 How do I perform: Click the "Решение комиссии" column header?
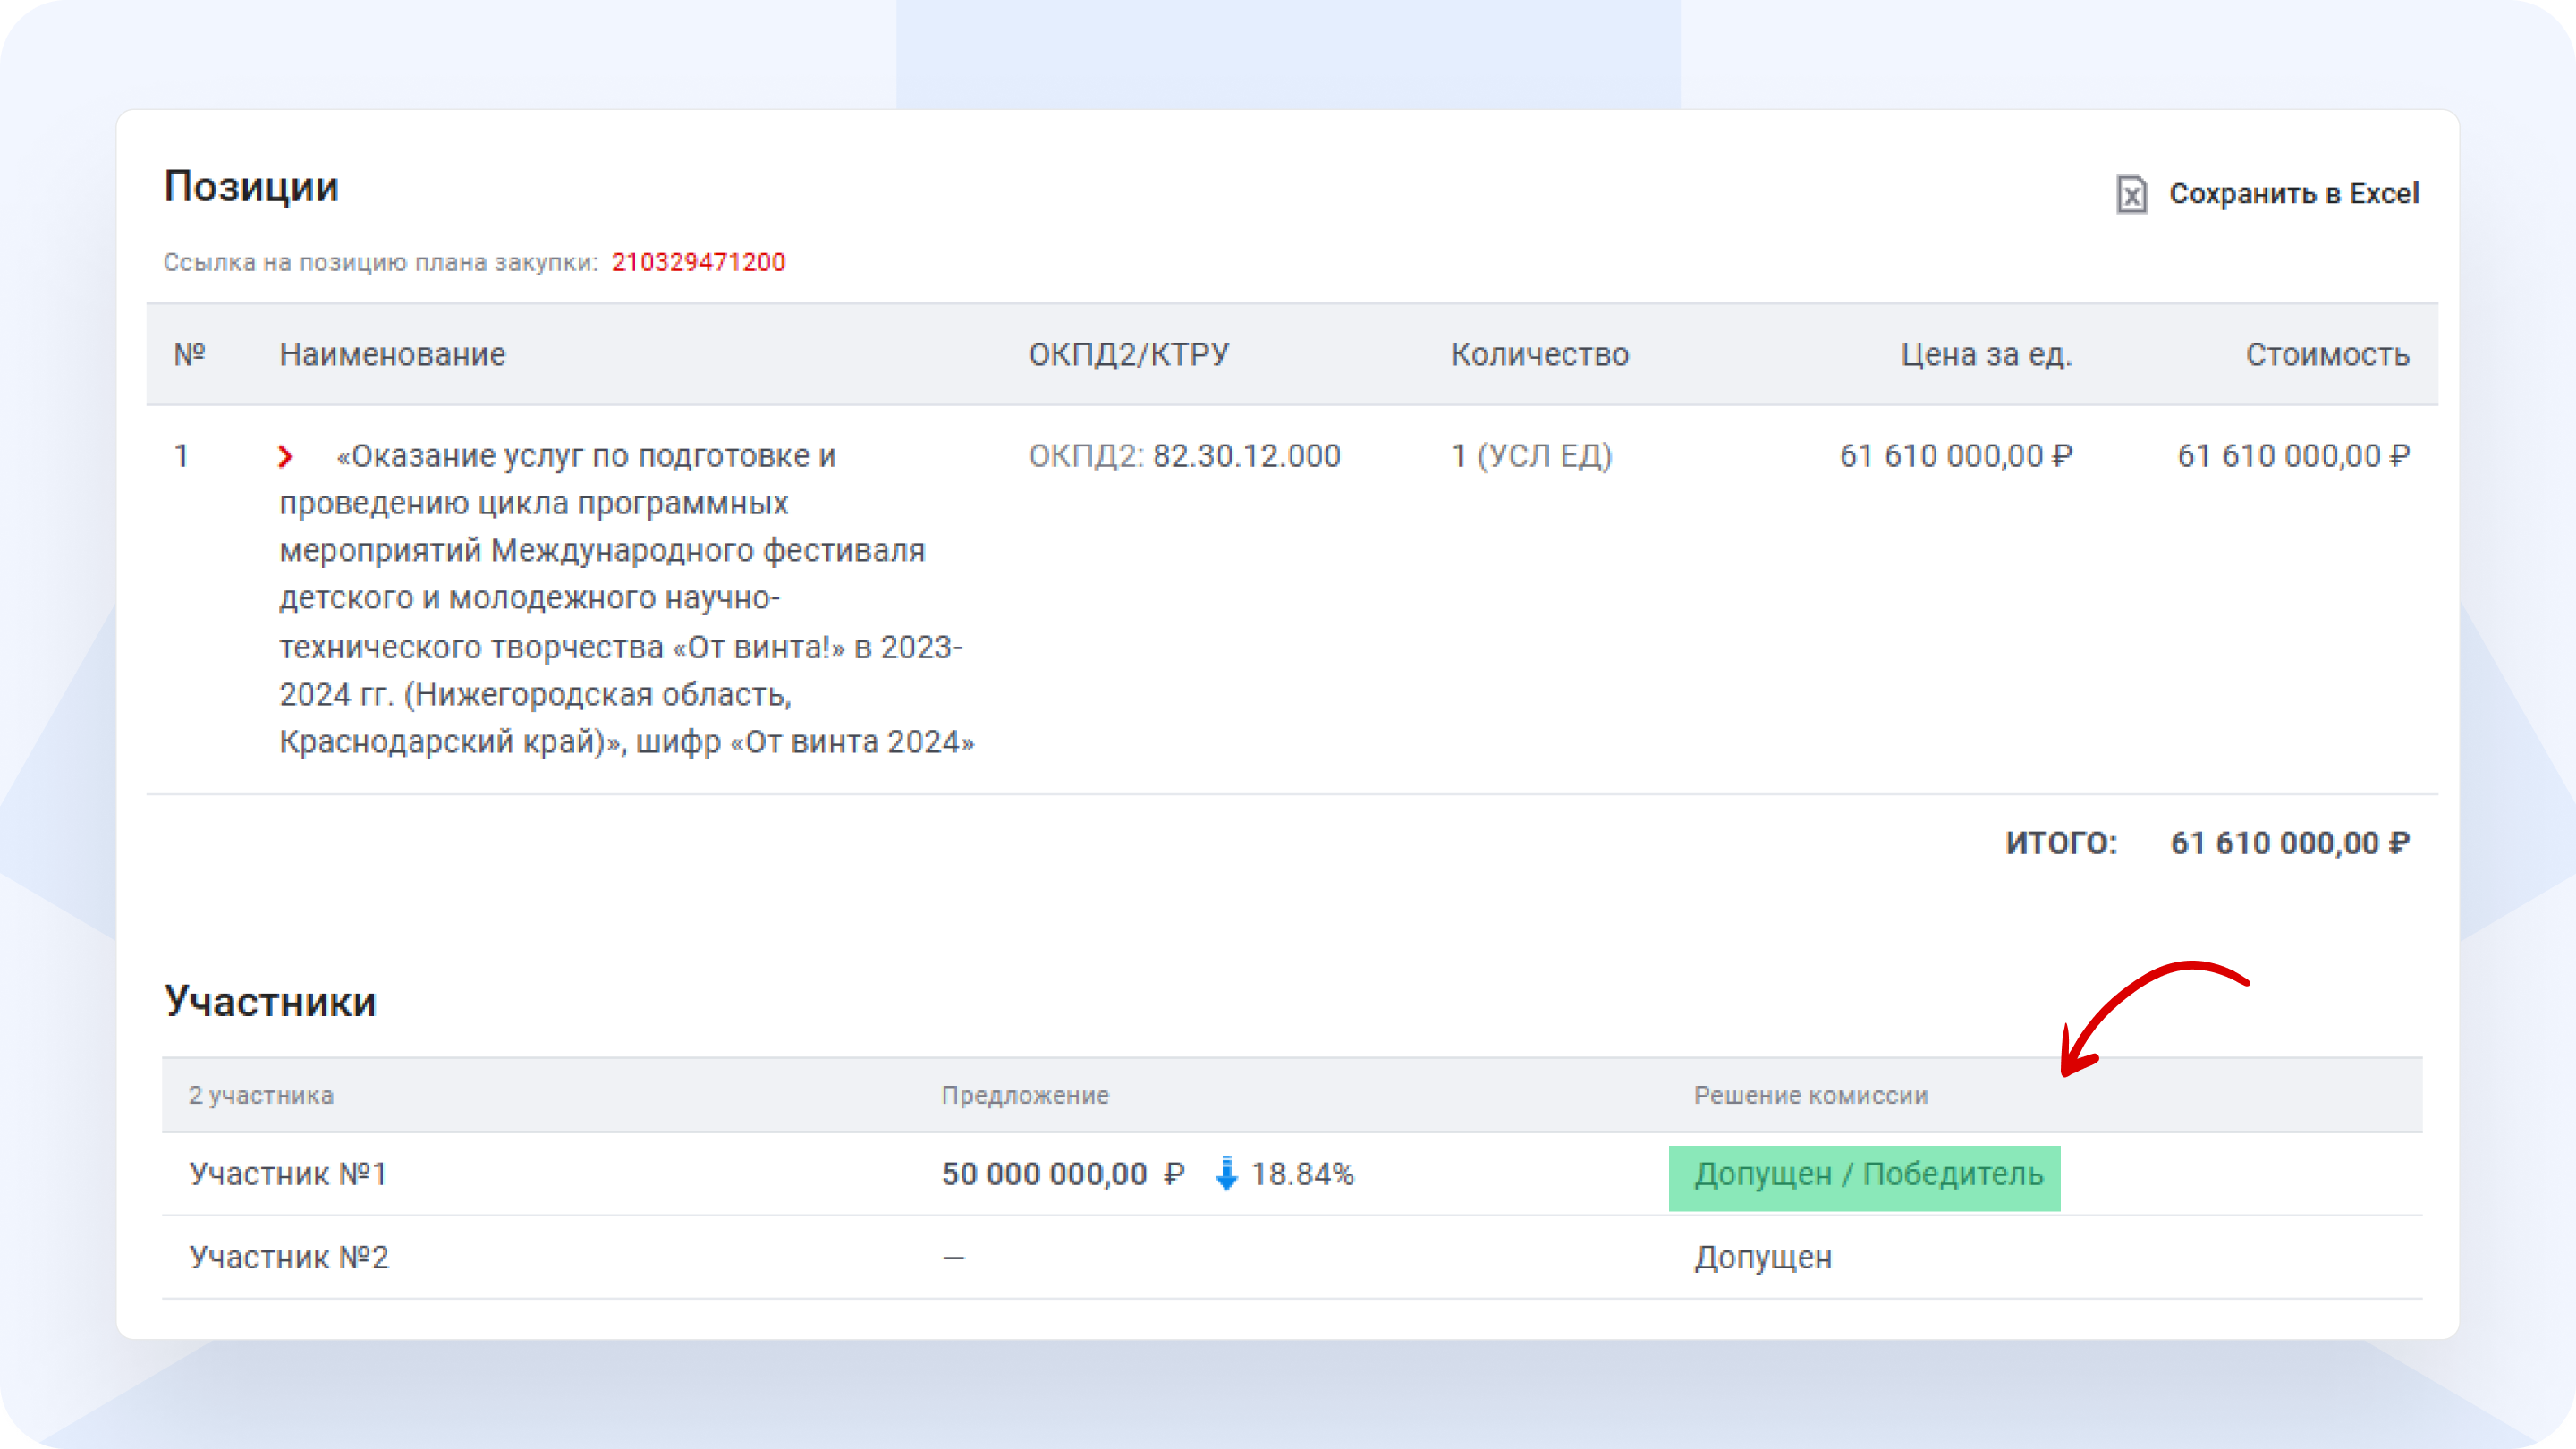[x=1810, y=1095]
